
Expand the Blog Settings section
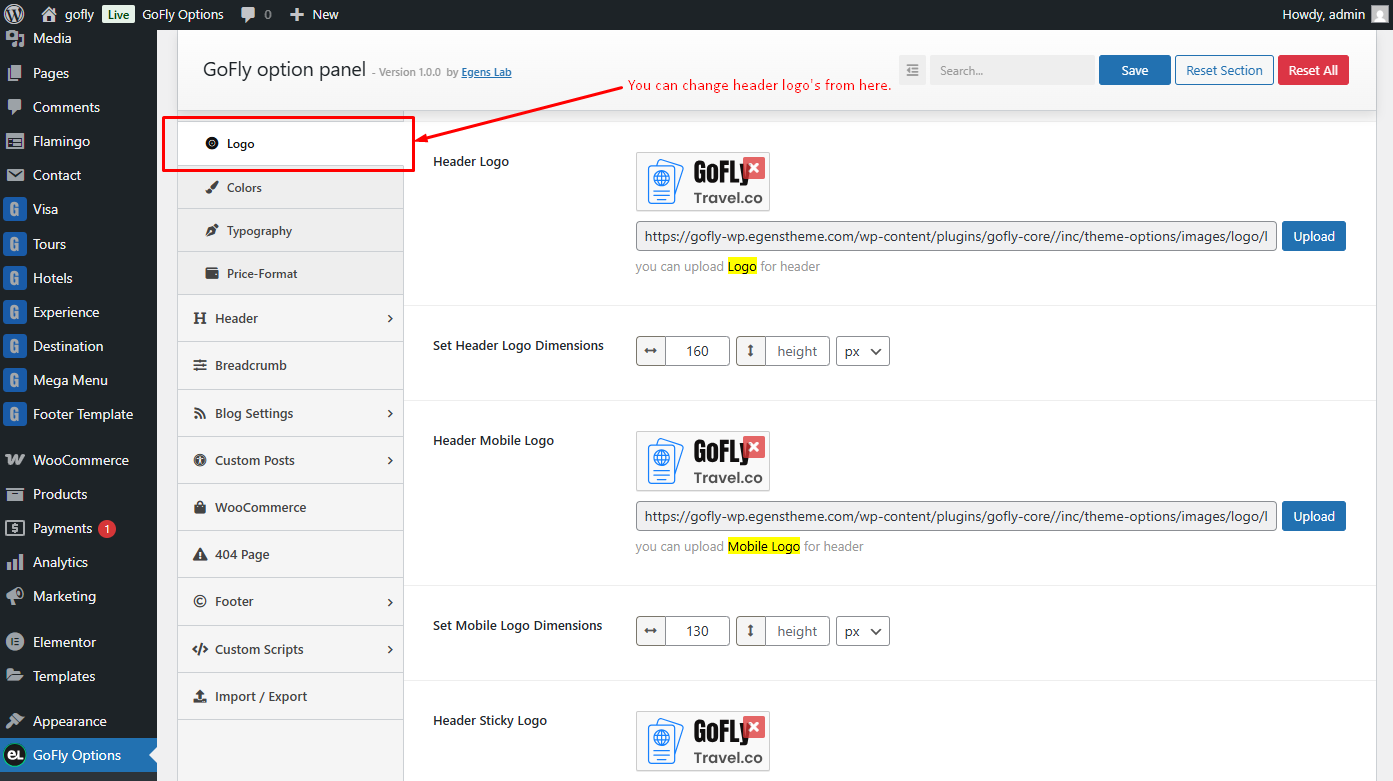point(290,413)
